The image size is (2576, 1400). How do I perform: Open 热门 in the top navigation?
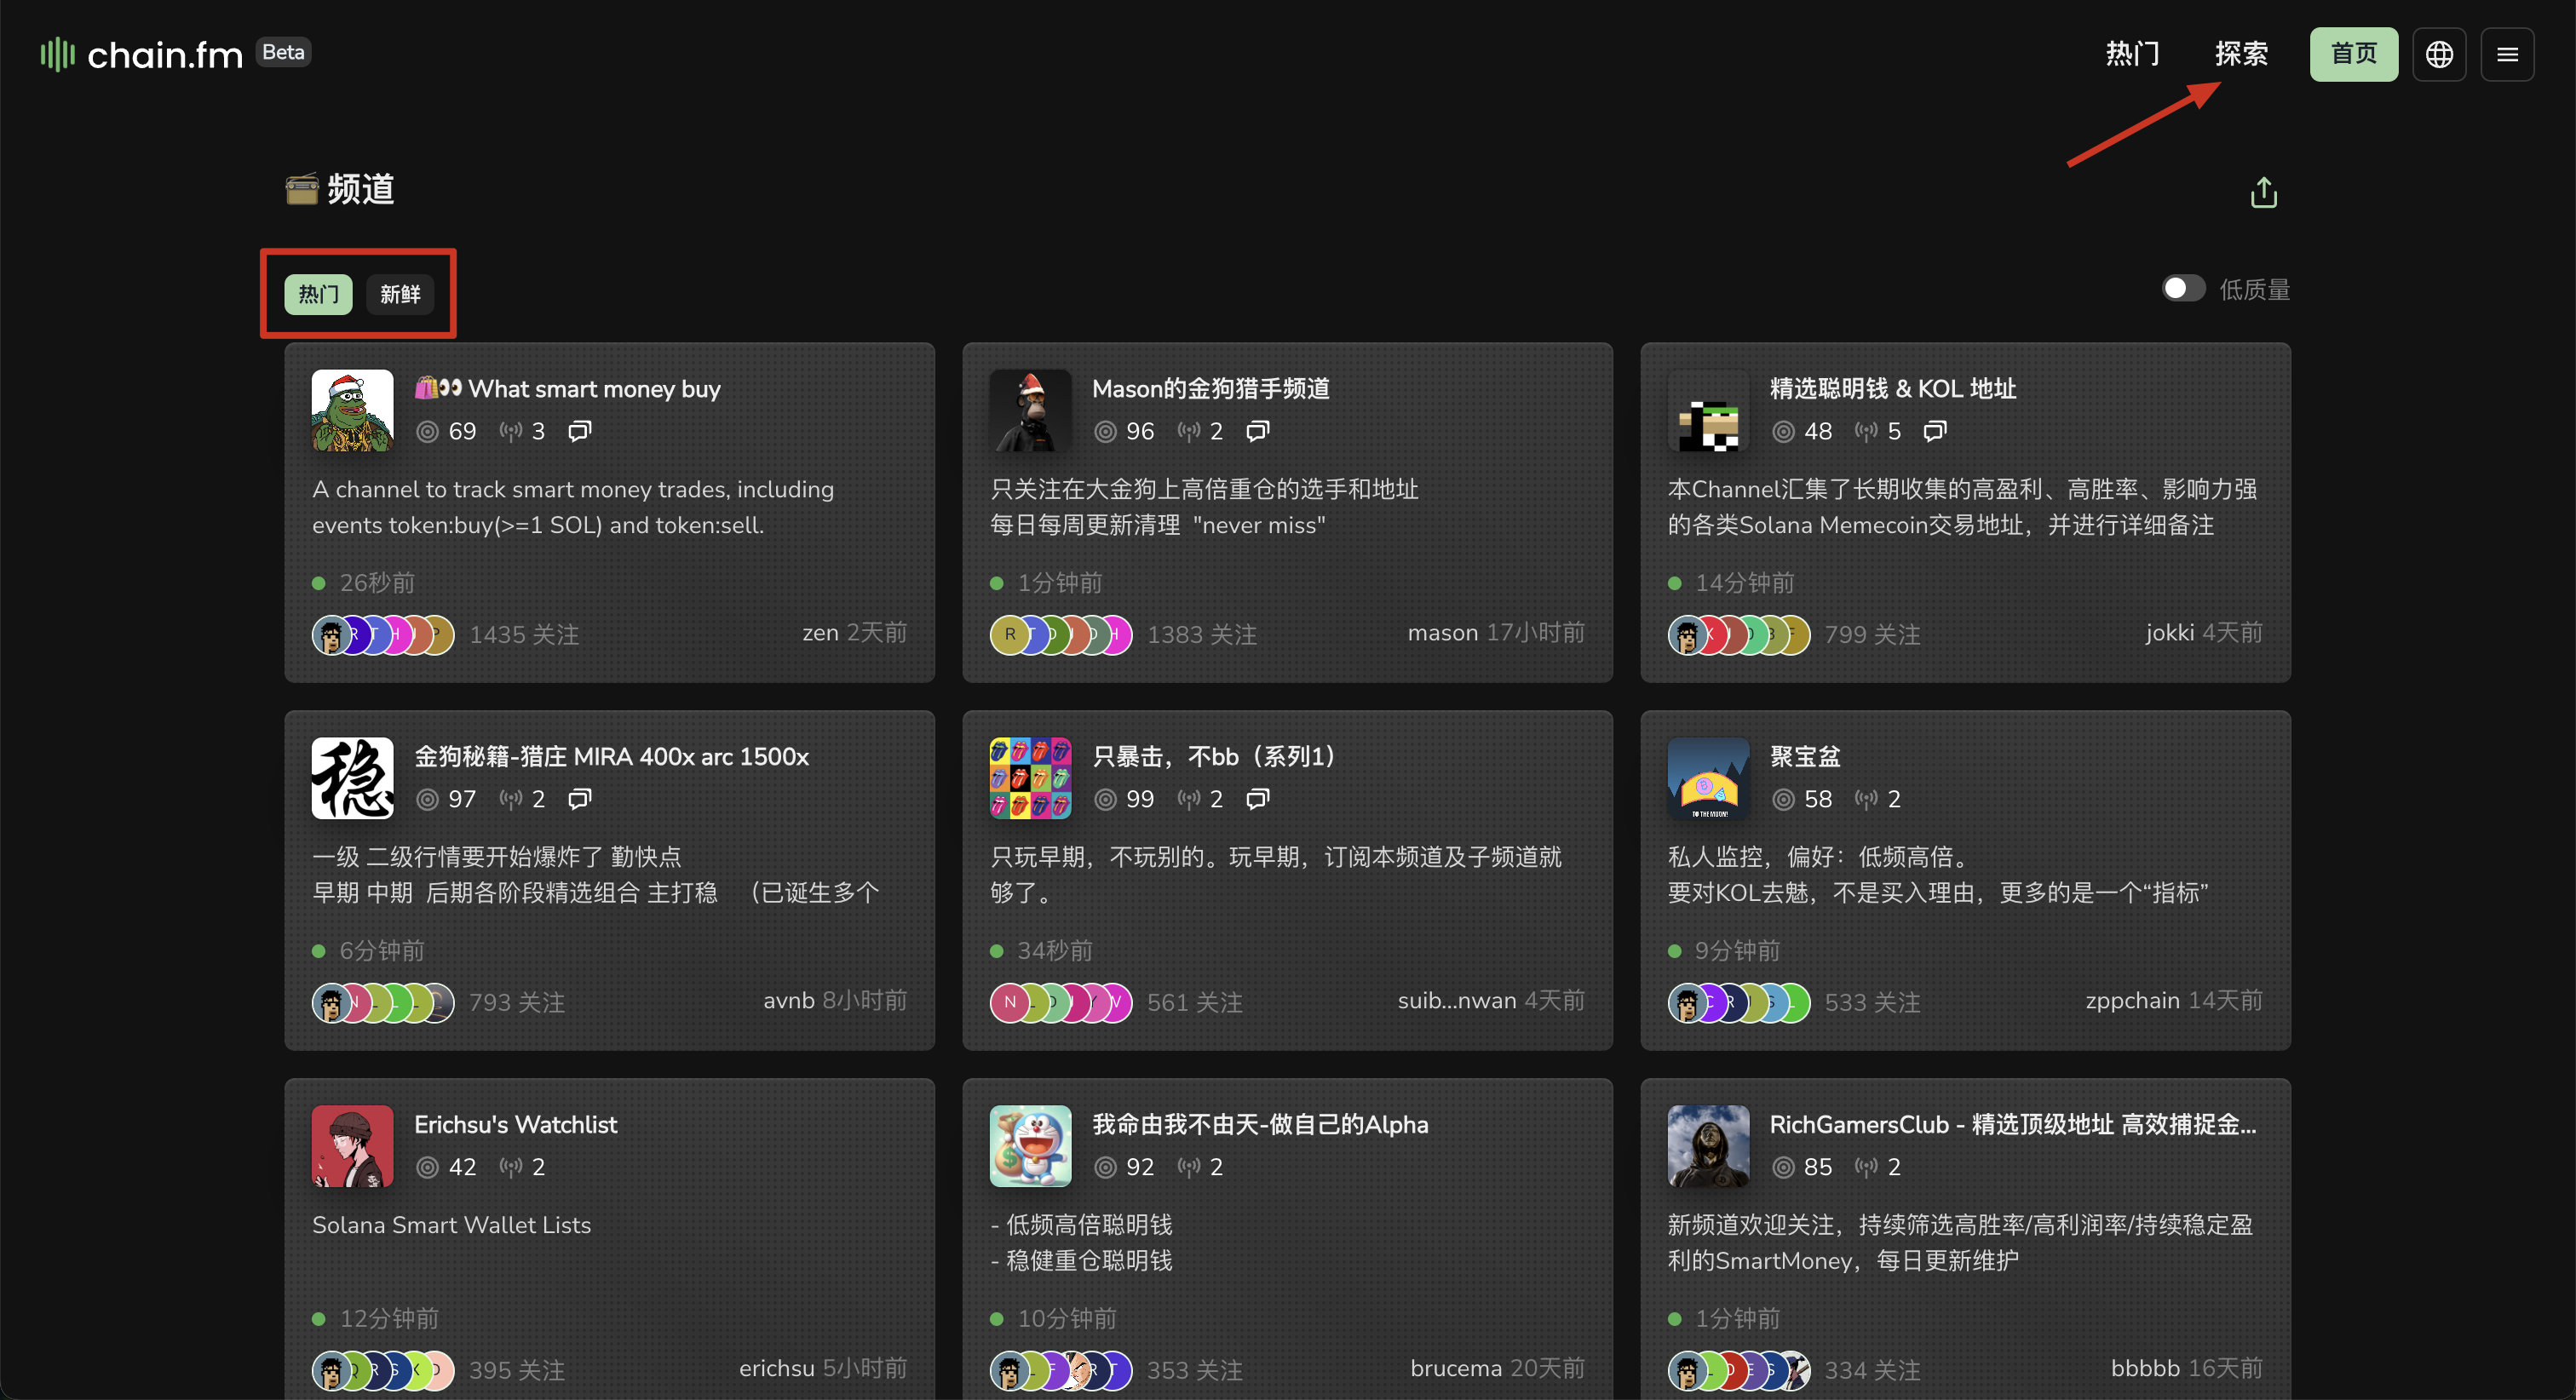[2132, 54]
